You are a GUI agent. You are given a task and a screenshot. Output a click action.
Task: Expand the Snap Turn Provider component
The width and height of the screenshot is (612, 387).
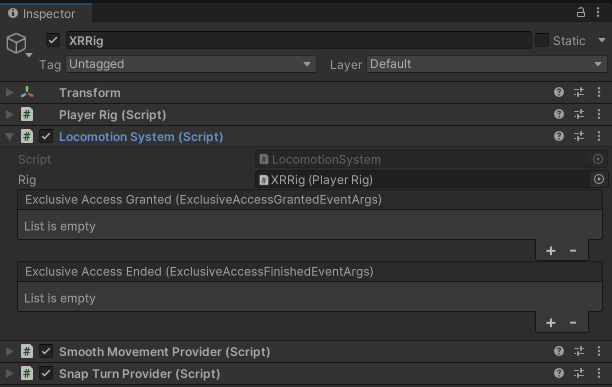point(9,374)
